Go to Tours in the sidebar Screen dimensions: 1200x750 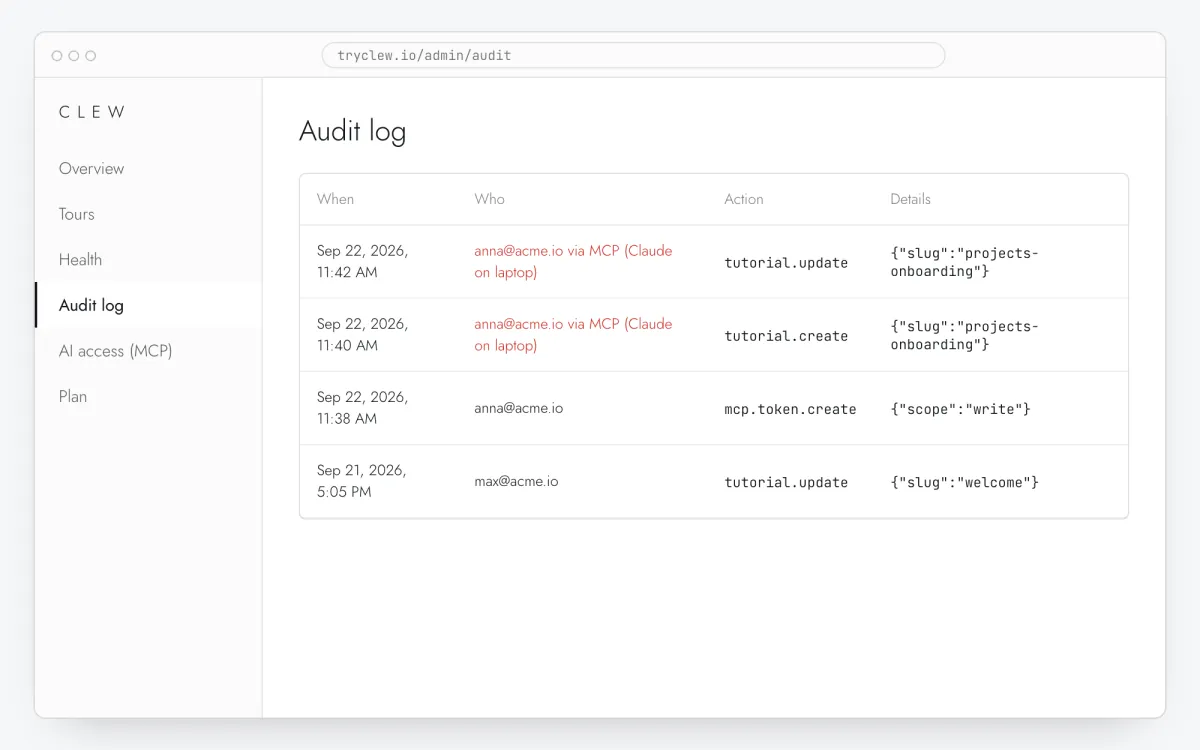(77, 214)
